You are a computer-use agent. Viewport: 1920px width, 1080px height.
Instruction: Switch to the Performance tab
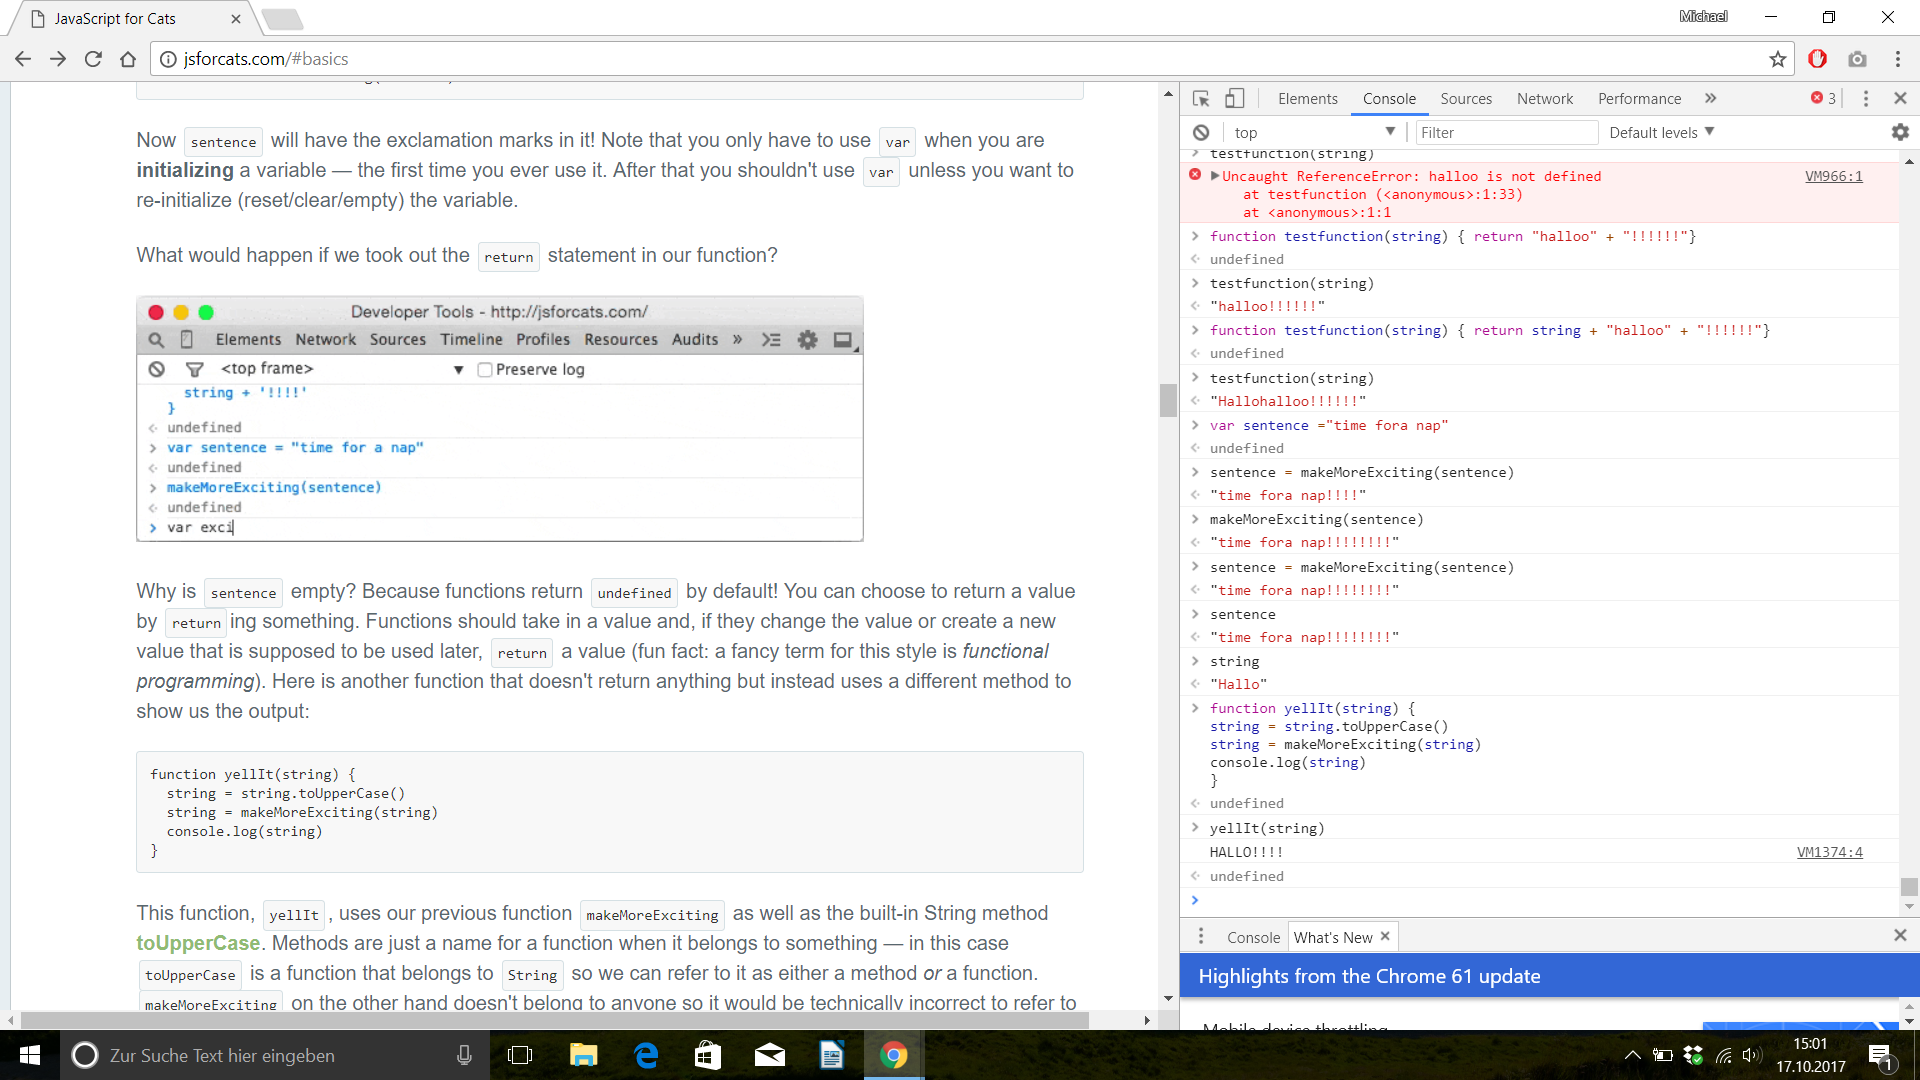(1639, 98)
